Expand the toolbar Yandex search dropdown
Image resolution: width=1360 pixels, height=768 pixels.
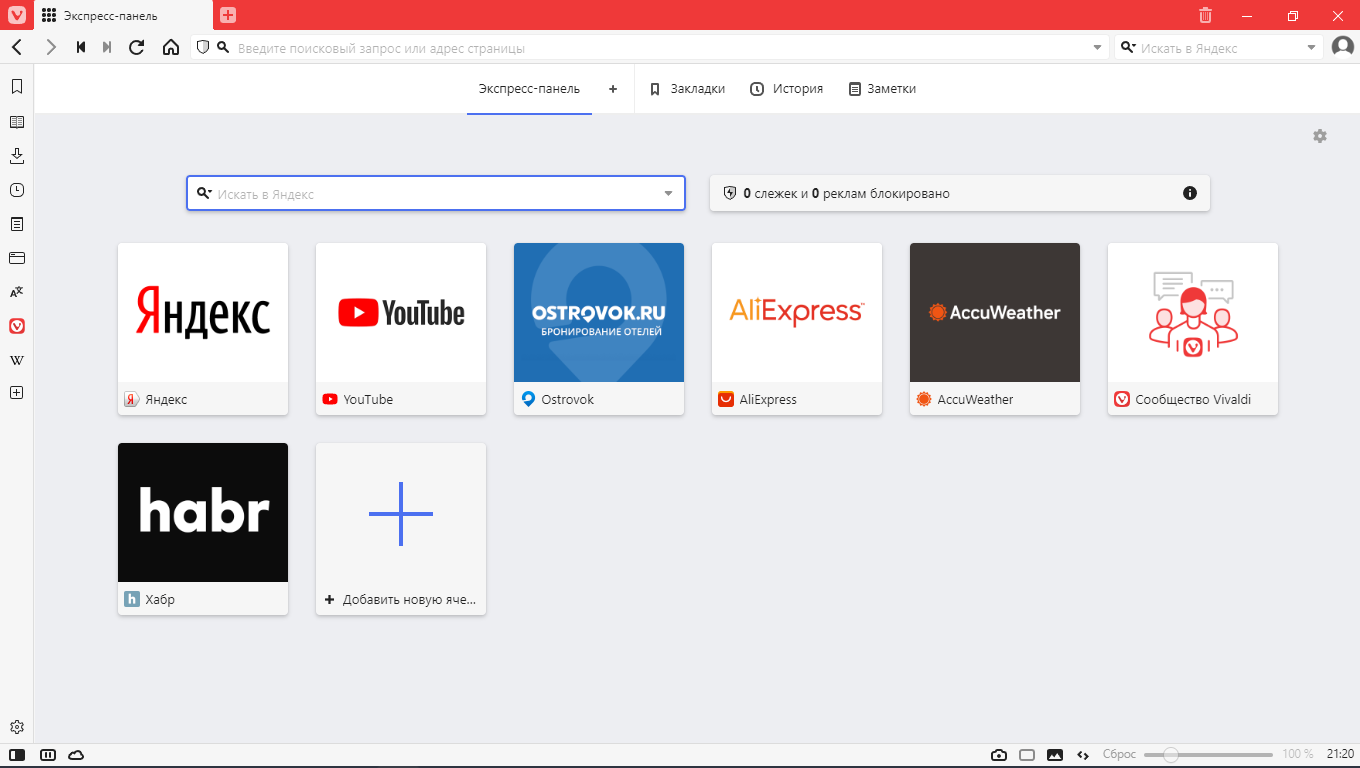tap(1312, 48)
